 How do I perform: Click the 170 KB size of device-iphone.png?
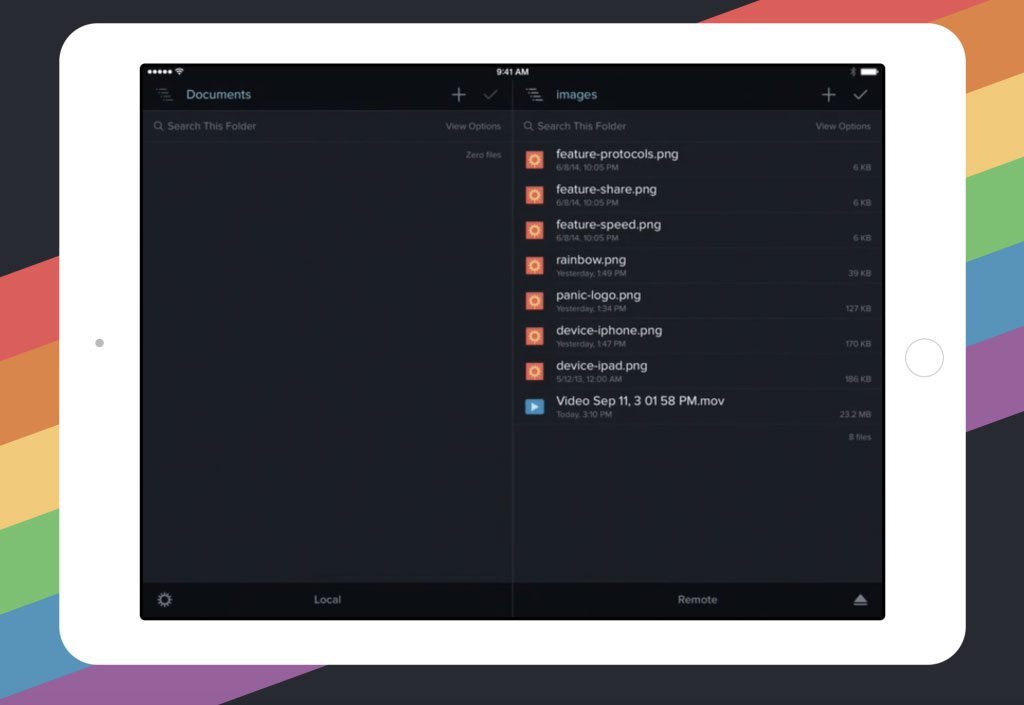coord(858,343)
